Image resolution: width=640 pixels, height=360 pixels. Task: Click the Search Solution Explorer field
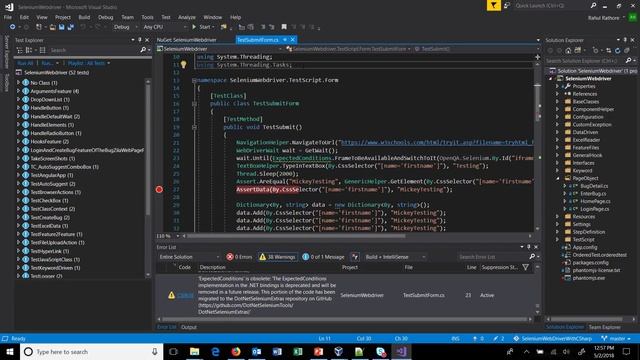[585, 60]
